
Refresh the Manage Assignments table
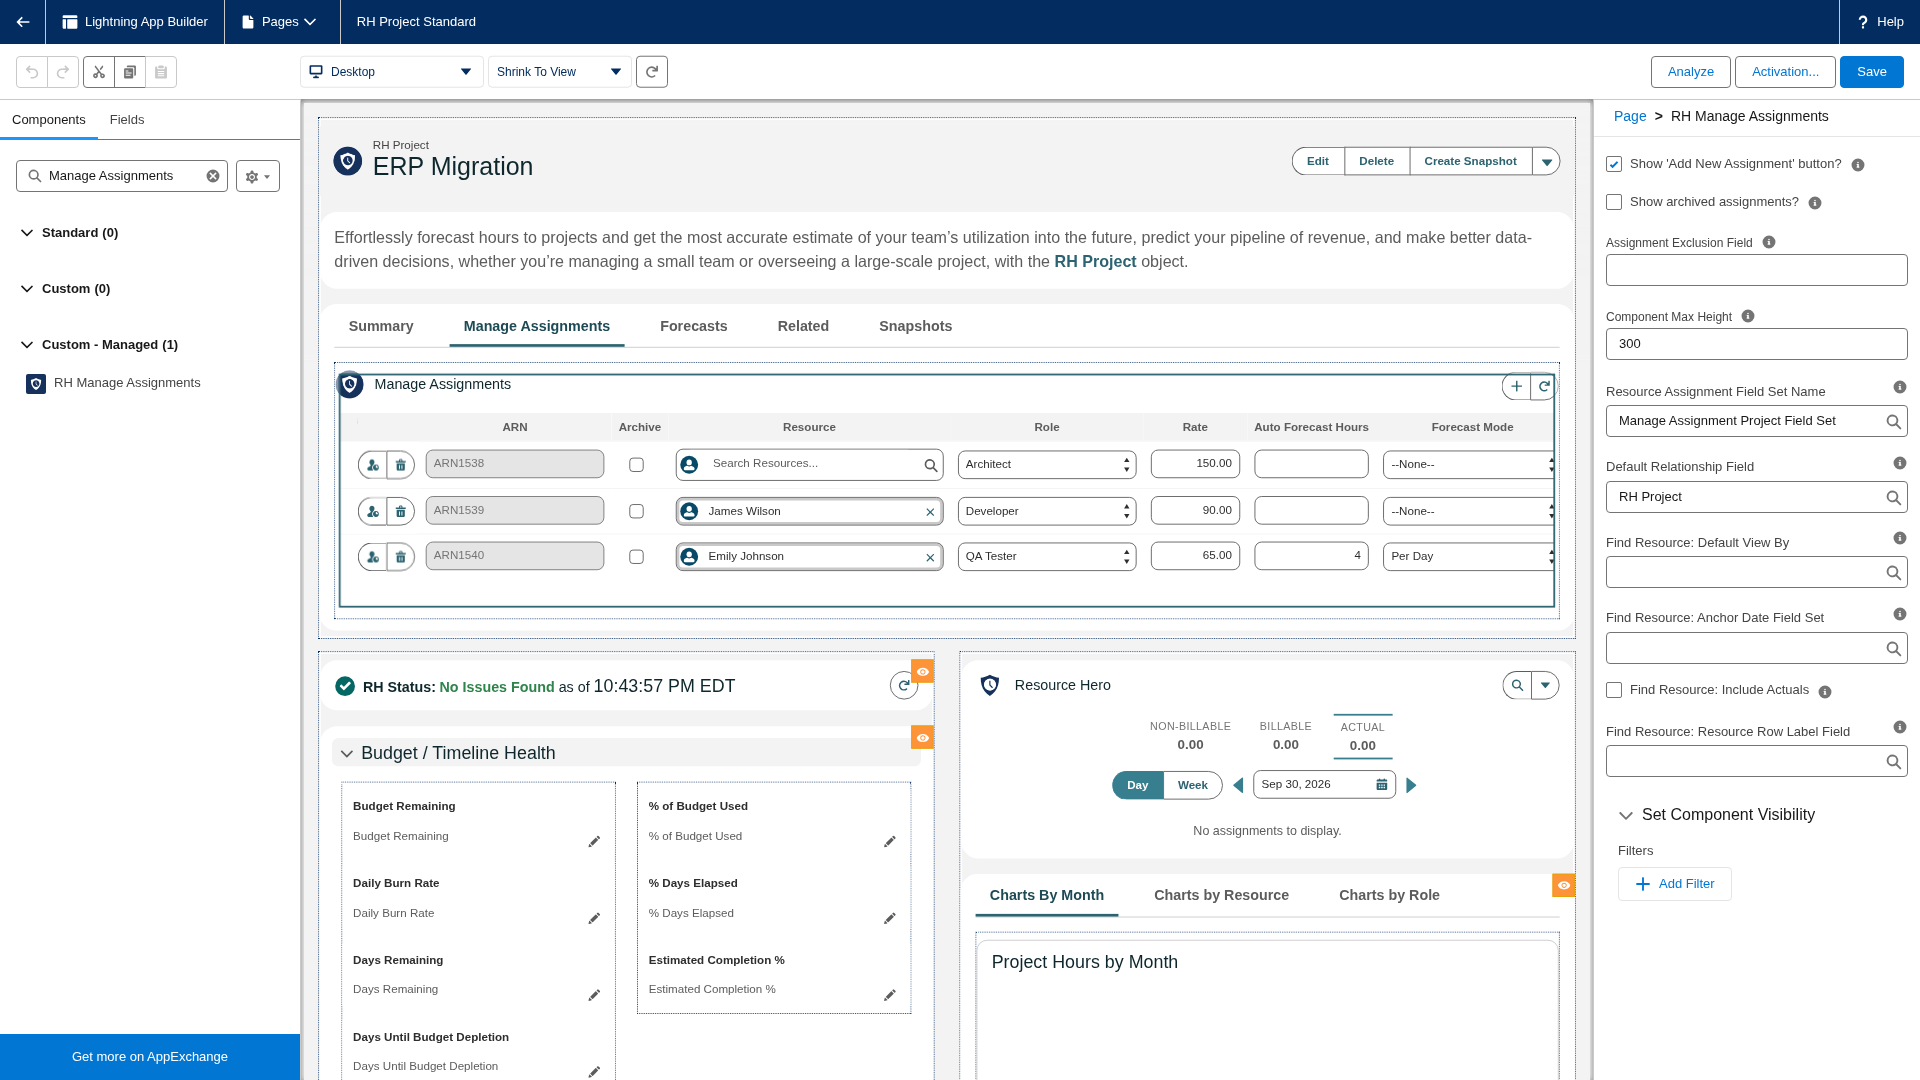tap(1544, 386)
